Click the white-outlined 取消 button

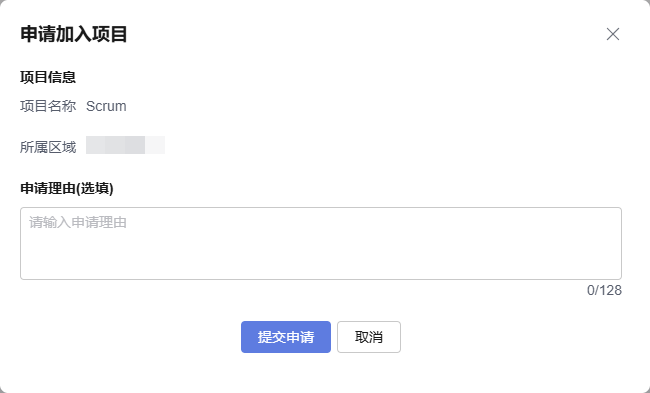click(x=369, y=337)
